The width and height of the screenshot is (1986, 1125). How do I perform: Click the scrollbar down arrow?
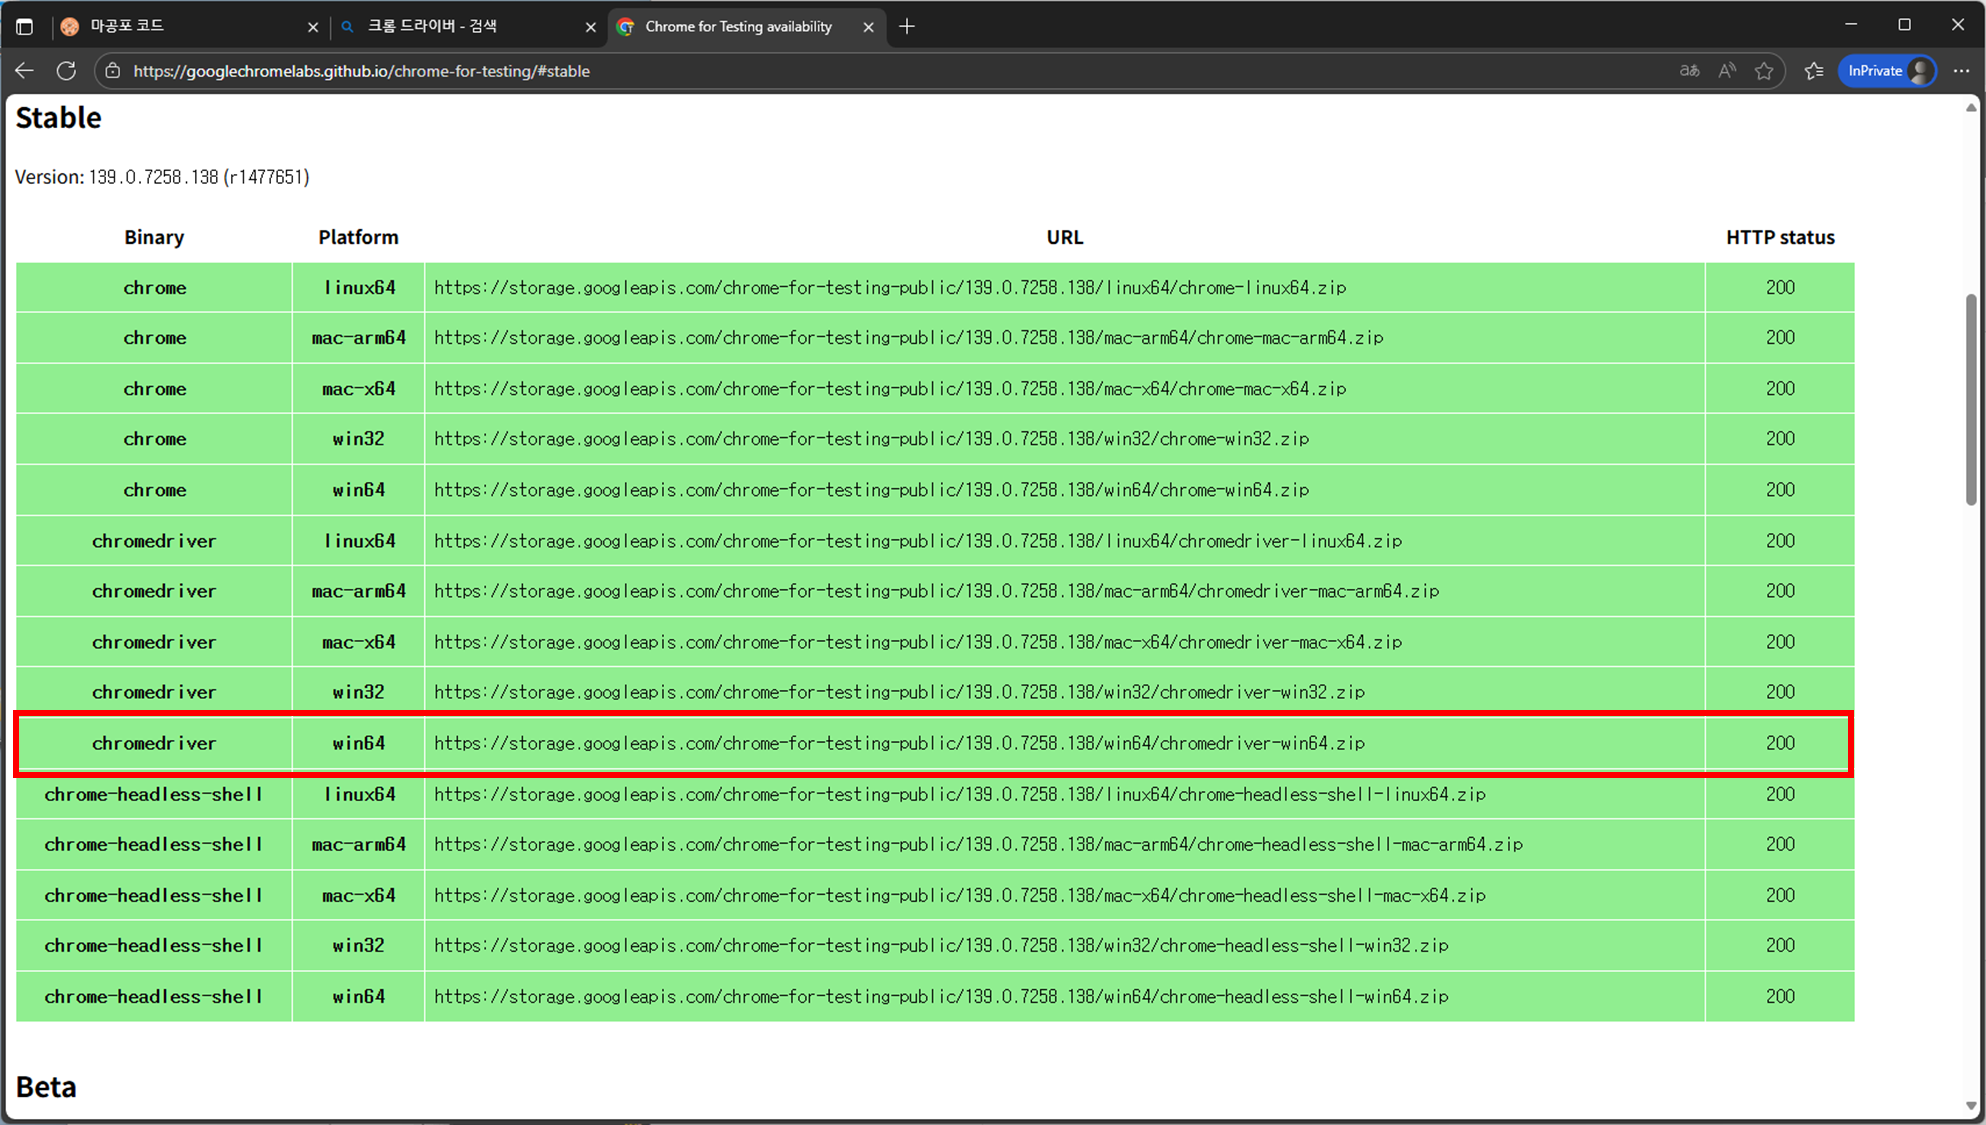click(1971, 1106)
